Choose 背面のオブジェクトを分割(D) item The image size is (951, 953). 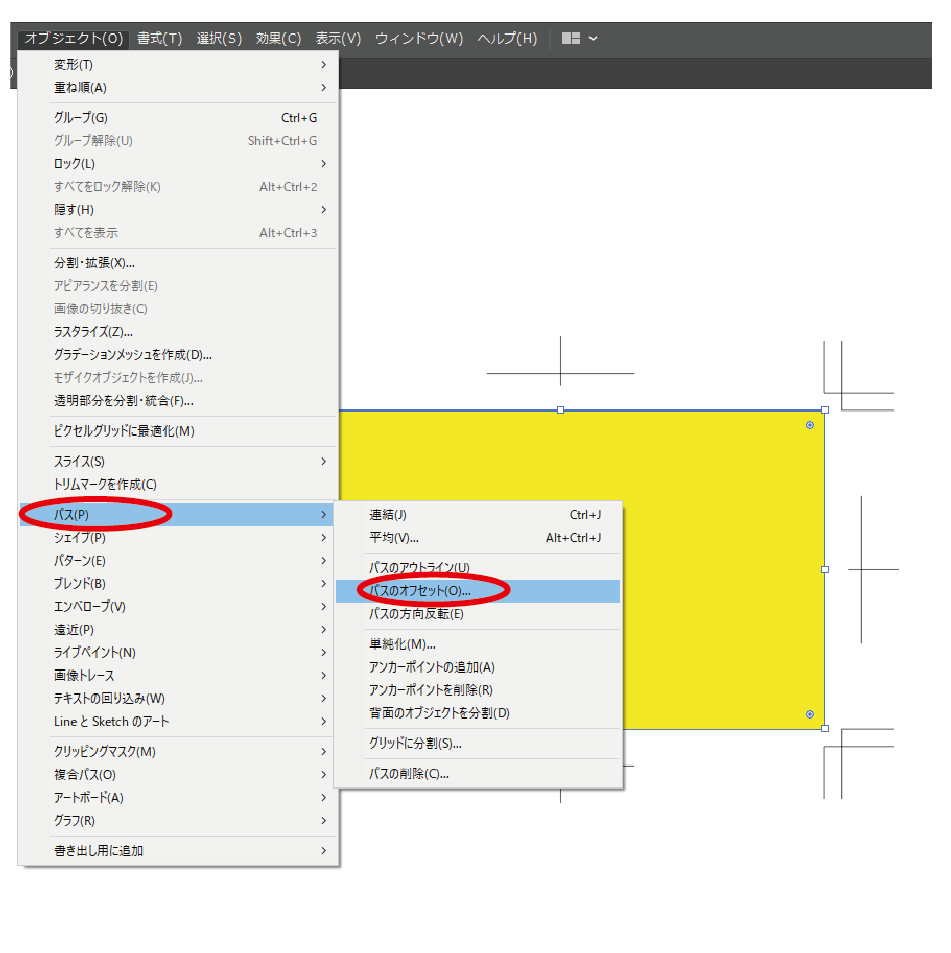478,714
